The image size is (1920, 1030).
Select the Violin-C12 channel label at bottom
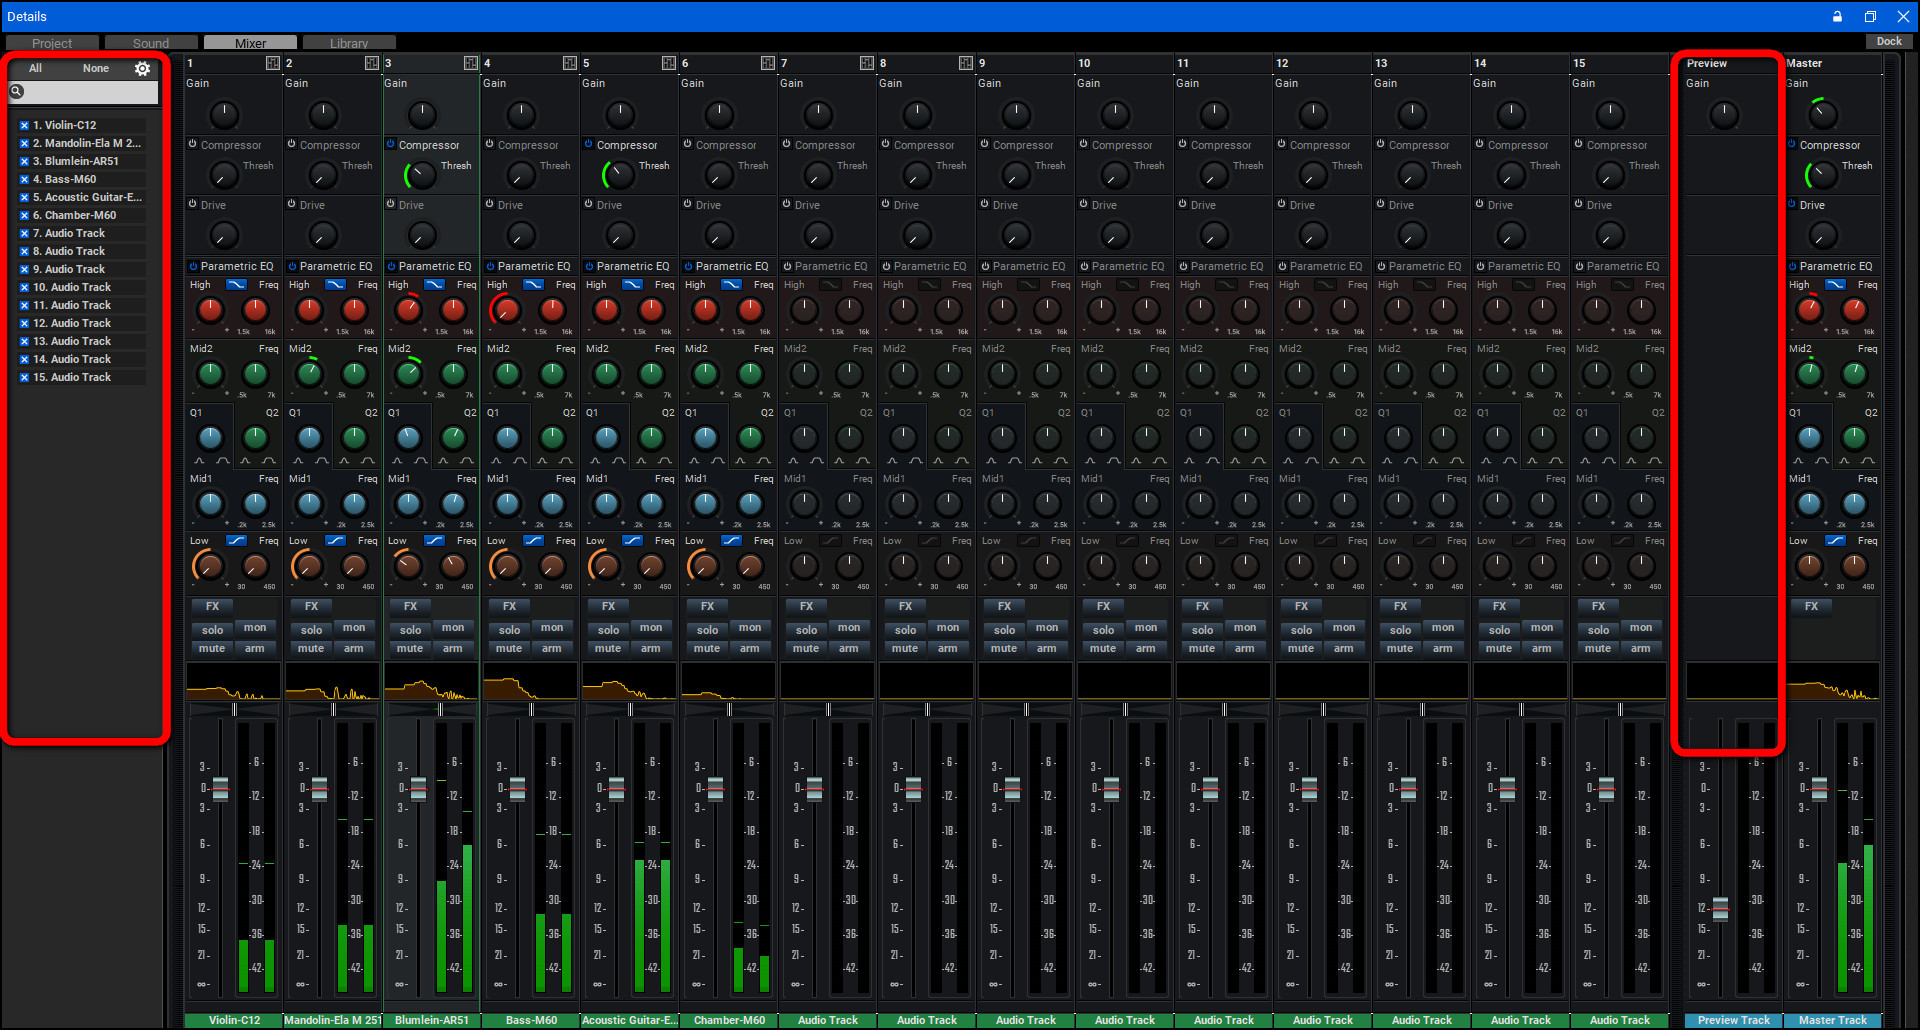(234, 1020)
